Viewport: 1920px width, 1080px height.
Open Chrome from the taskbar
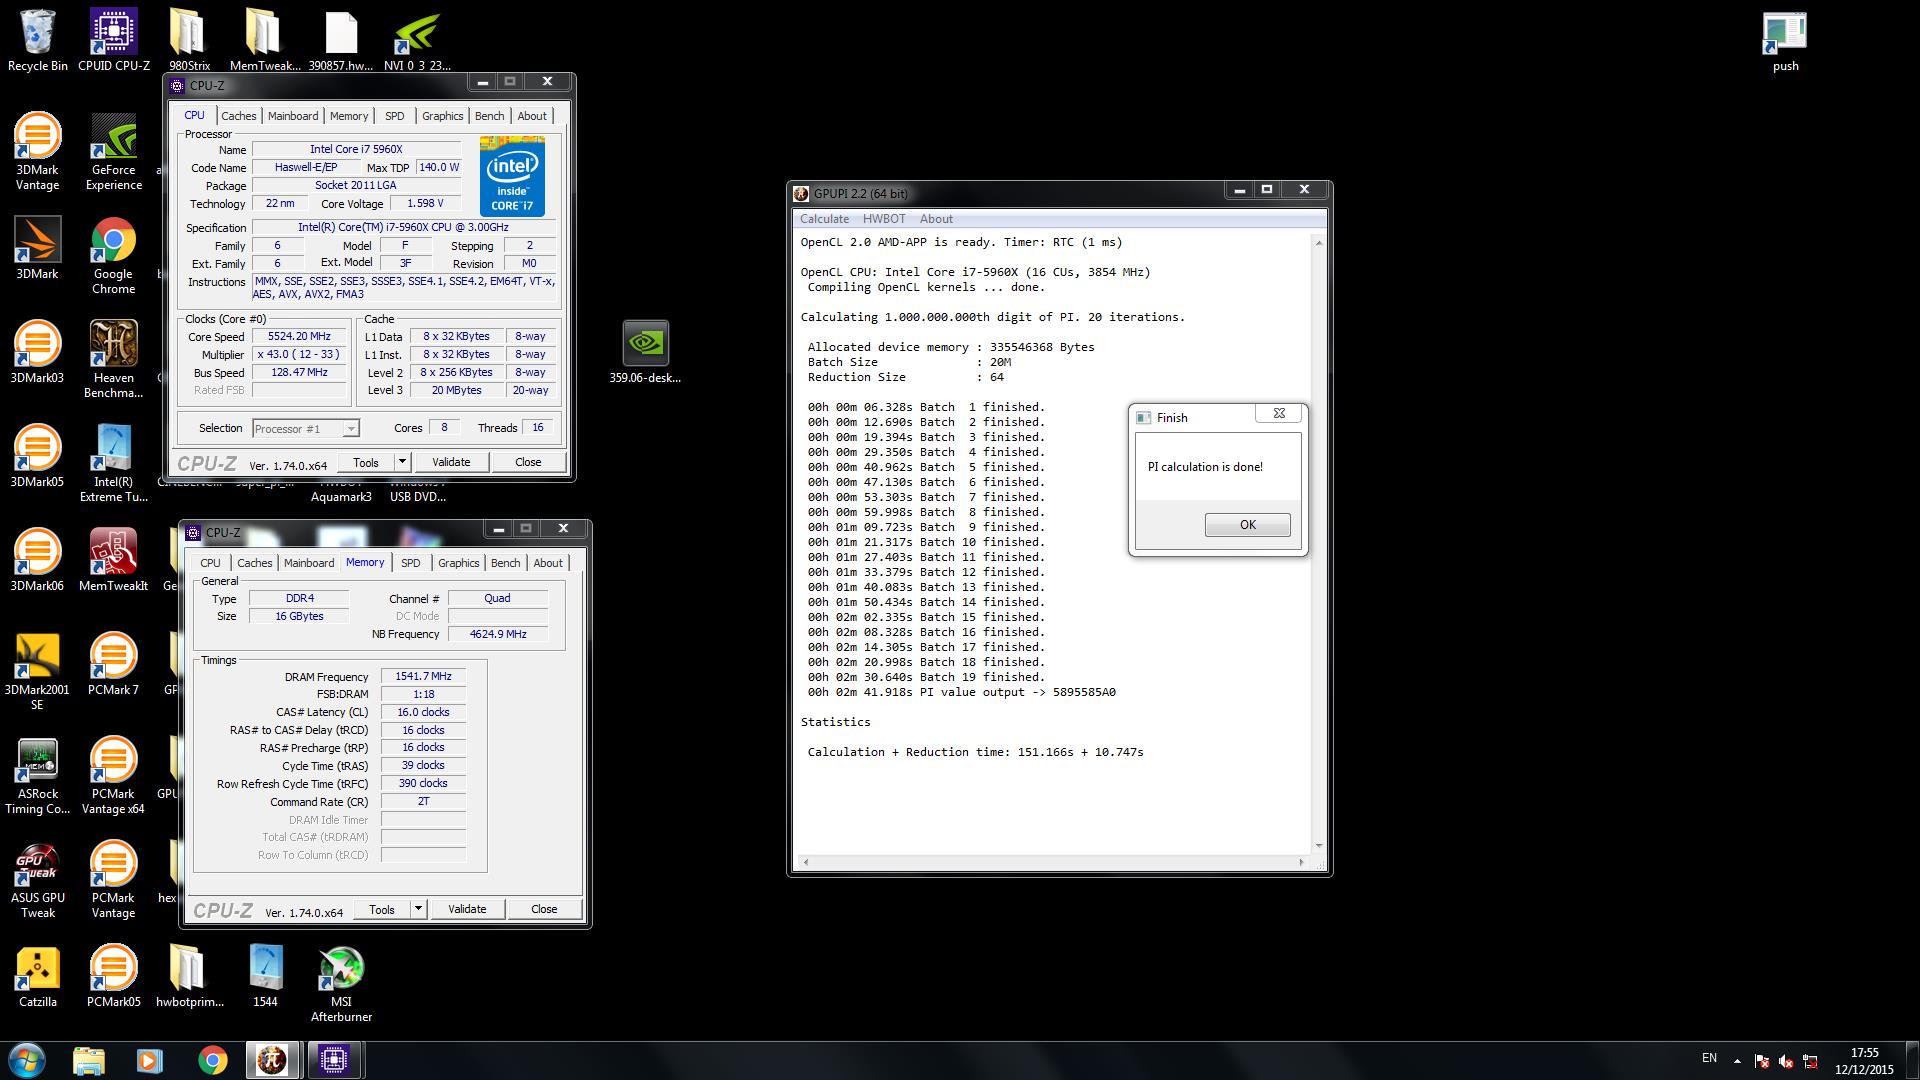212,1060
